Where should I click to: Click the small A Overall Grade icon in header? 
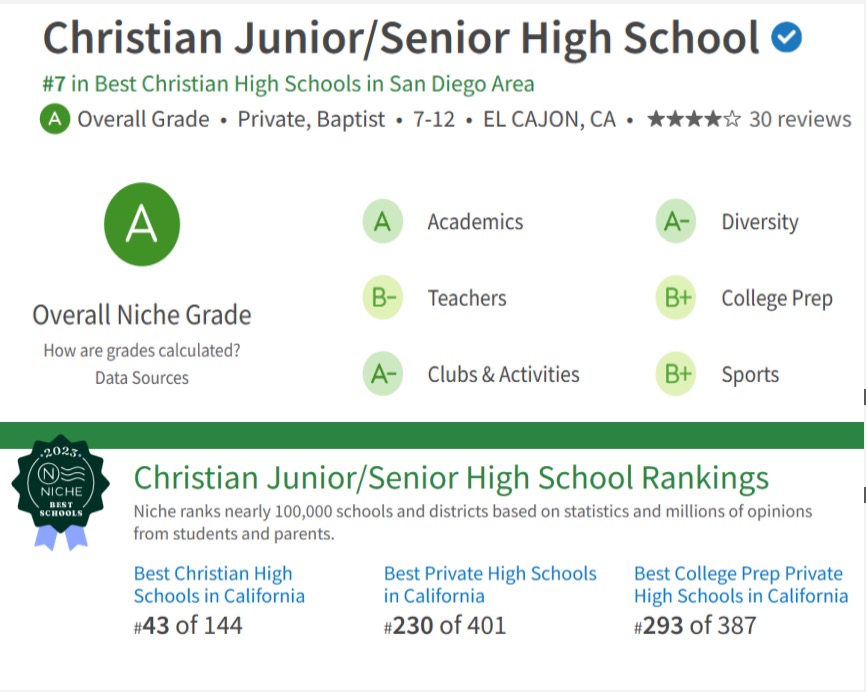(55, 119)
